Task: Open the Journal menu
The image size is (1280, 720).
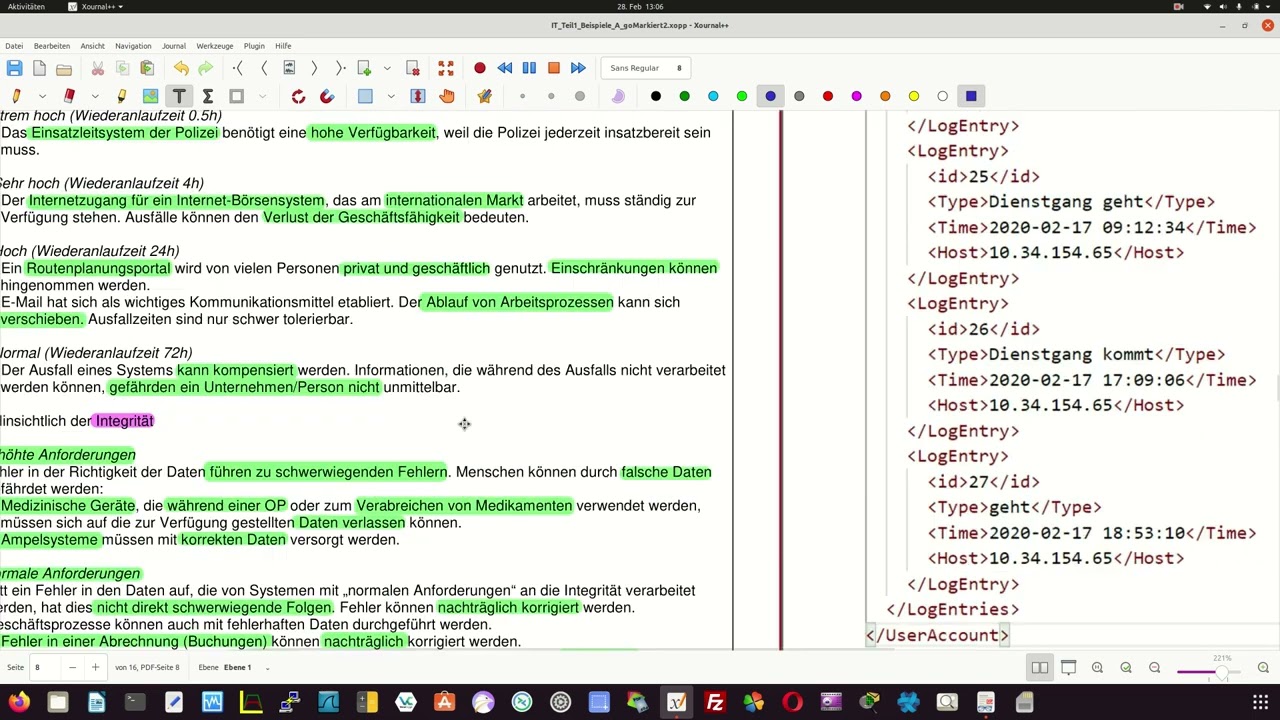Action: coord(174,46)
